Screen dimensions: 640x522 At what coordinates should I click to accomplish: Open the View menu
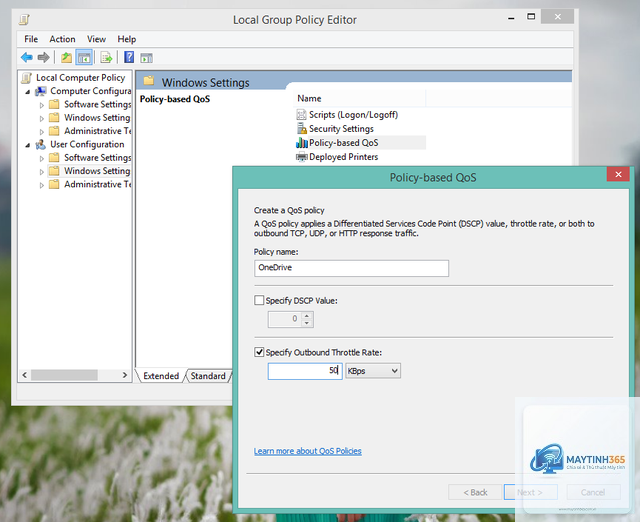(x=96, y=39)
